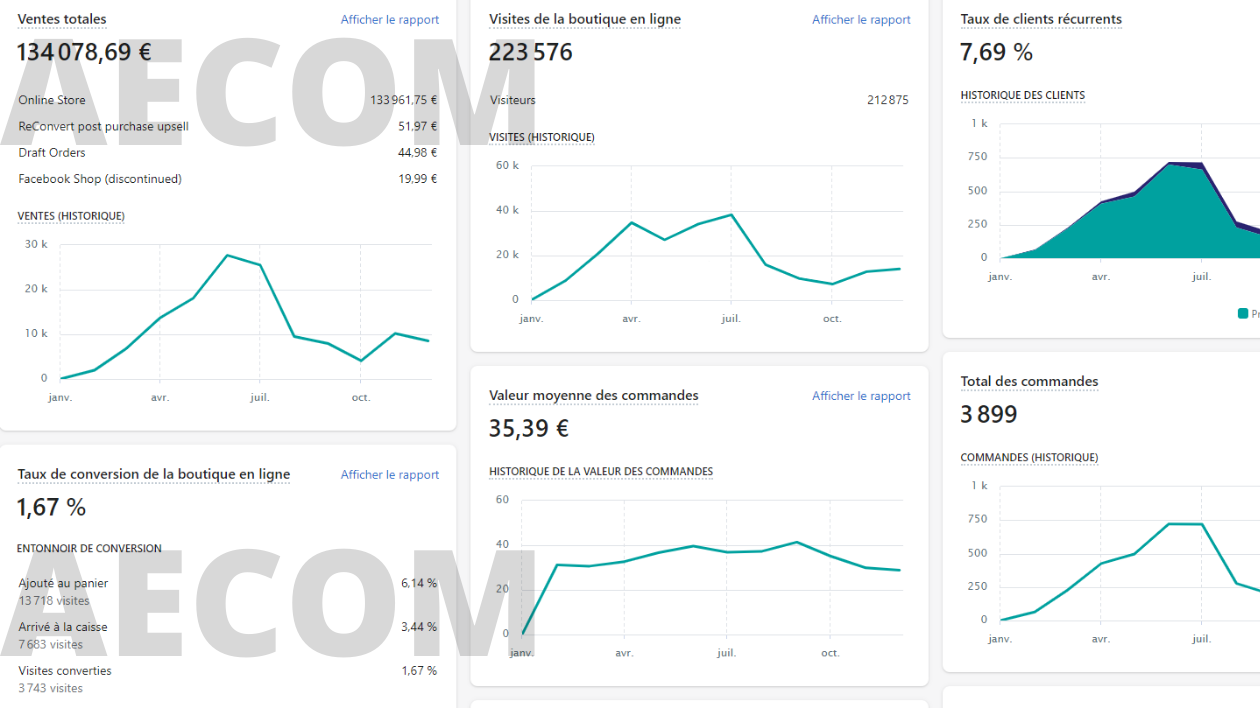The width and height of the screenshot is (1260, 708).
Task: Click the Ventes totales card title
Action: point(62,19)
